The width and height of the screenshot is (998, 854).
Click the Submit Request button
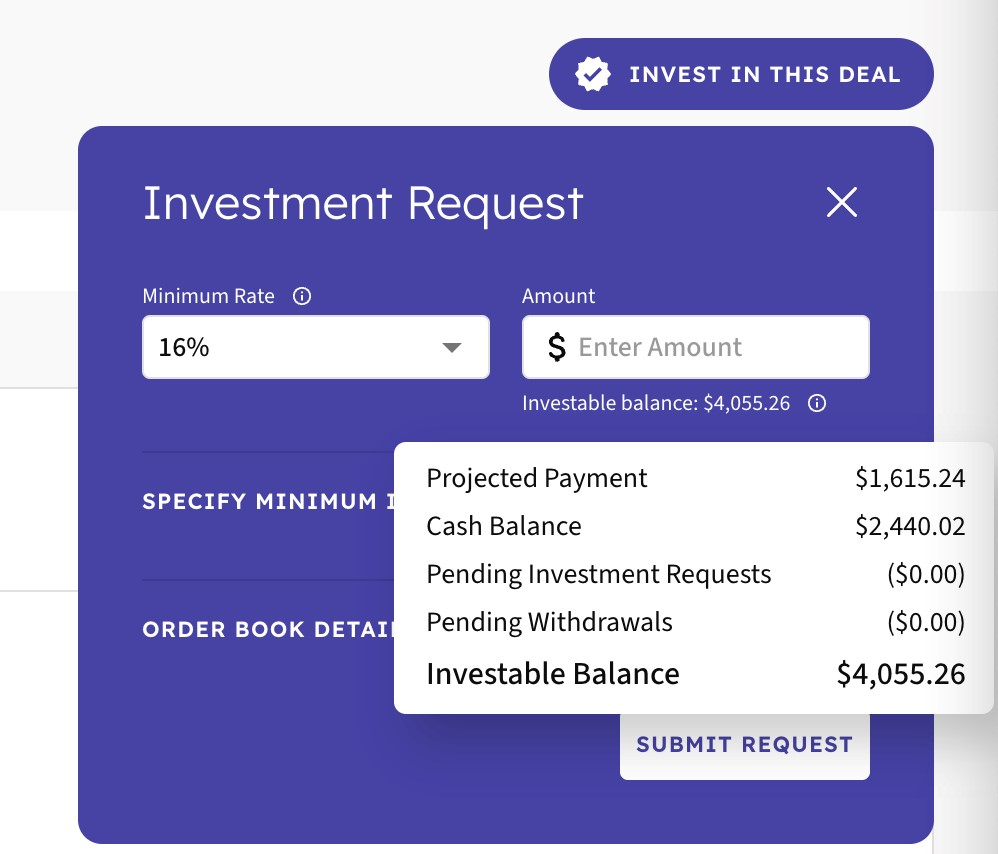click(745, 745)
